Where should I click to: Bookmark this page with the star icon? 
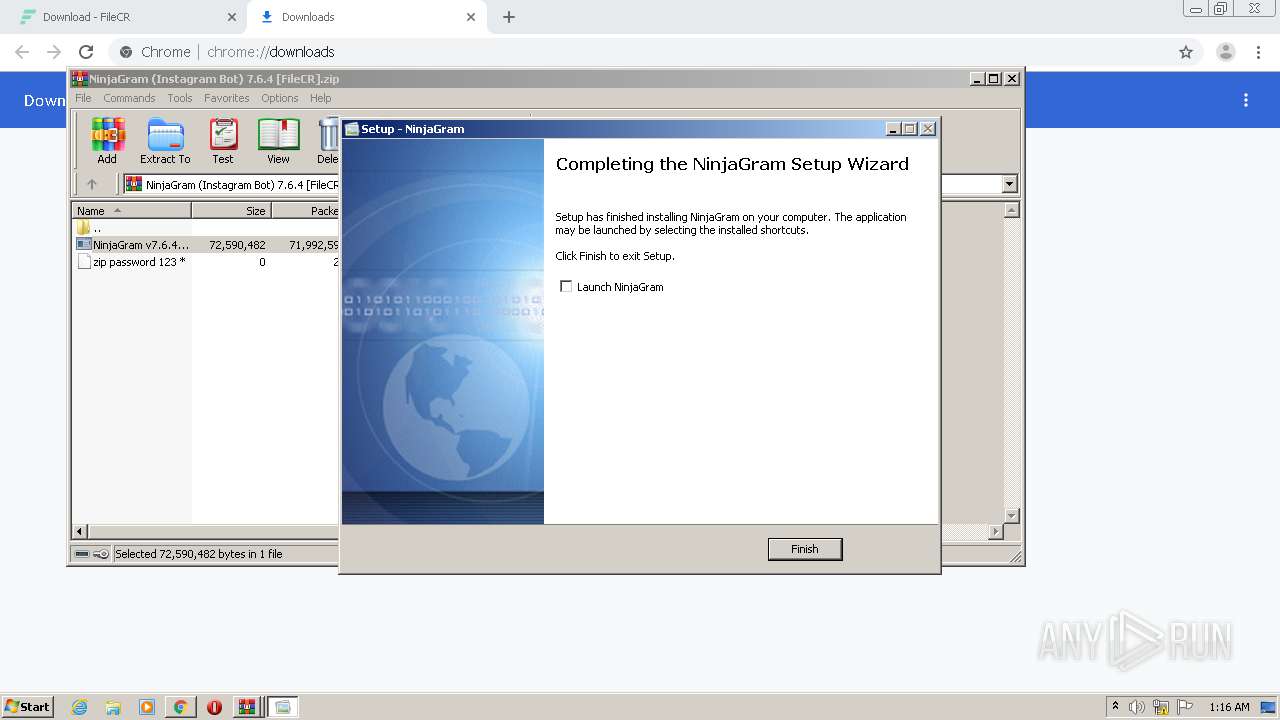click(1186, 52)
